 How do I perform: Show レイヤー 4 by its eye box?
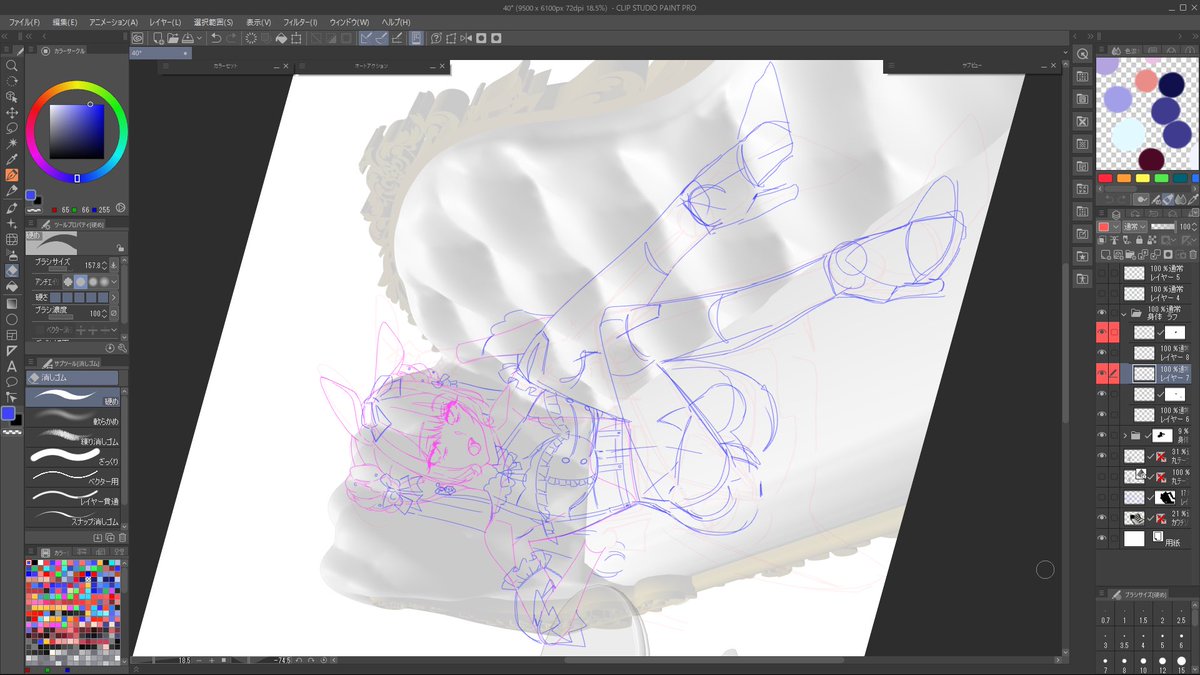tap(1102, 293)
